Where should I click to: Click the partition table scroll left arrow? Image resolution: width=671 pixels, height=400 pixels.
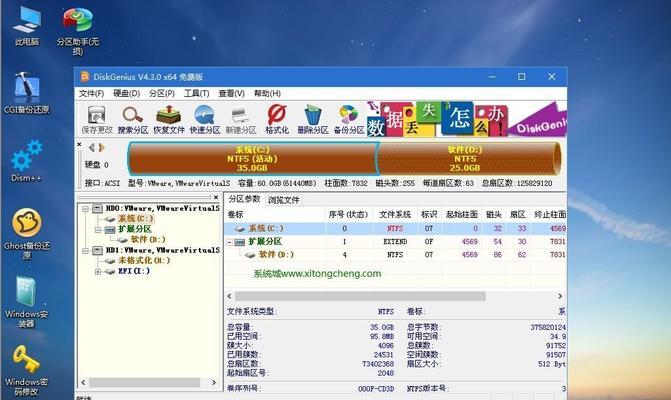230,296
